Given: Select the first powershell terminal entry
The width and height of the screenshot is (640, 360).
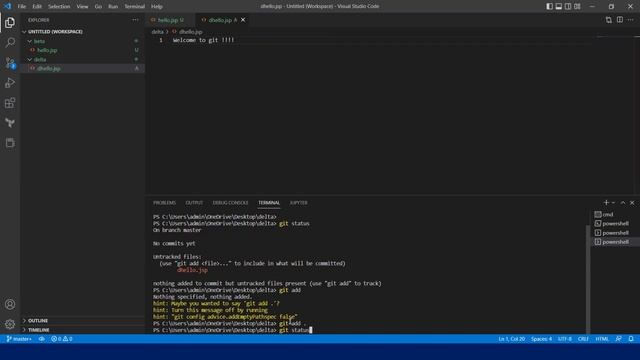Looking at the screenshot, I should click(614, 223).
